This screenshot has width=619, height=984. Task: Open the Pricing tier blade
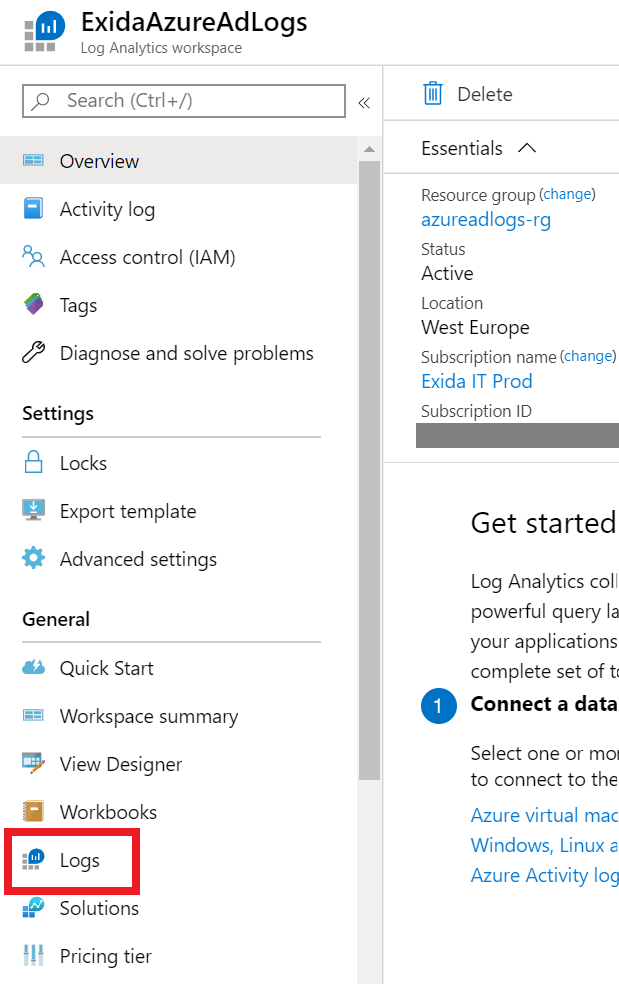tap(105, 956)
